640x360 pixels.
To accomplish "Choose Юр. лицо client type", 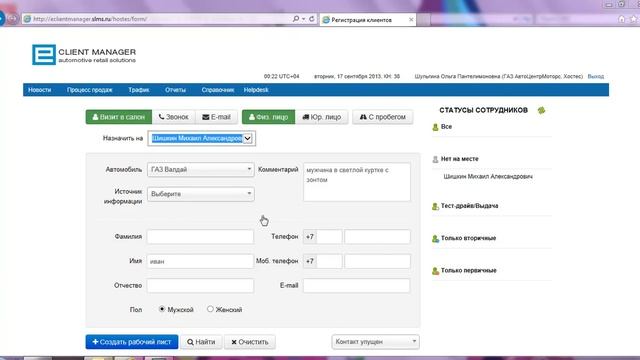I will (x=322, y=117).
